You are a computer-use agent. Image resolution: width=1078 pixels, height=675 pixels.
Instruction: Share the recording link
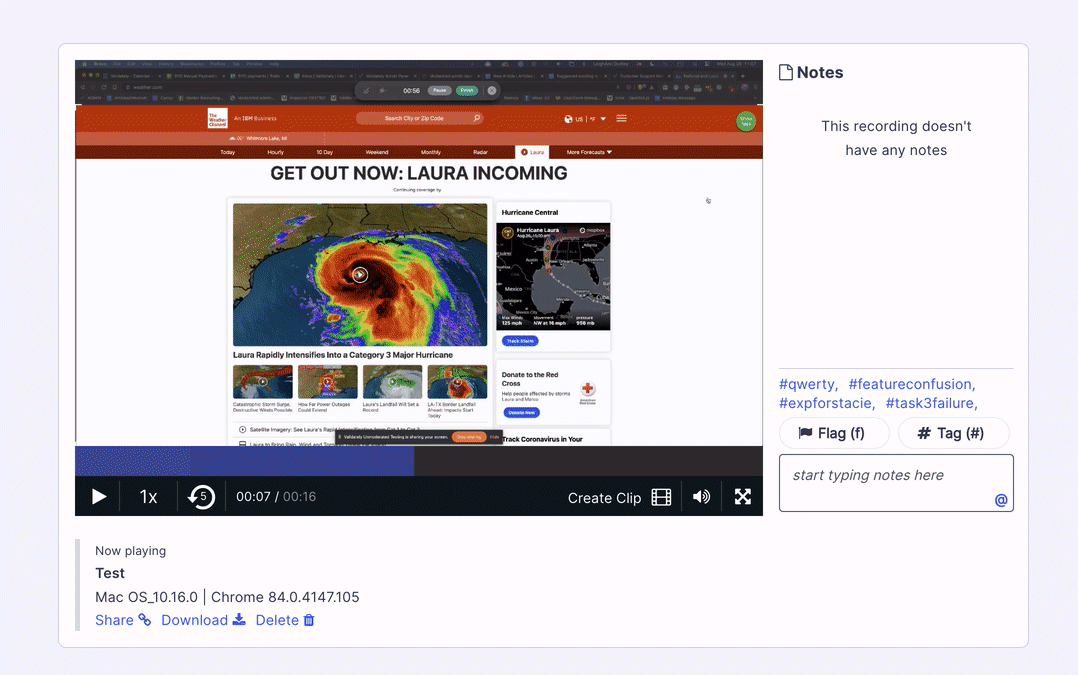tap(123, 620)
